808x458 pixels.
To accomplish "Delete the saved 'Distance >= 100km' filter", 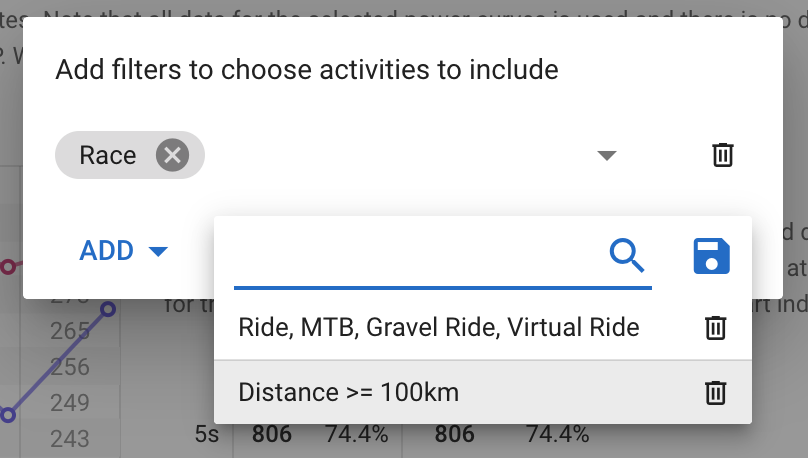I will point(715,393).
